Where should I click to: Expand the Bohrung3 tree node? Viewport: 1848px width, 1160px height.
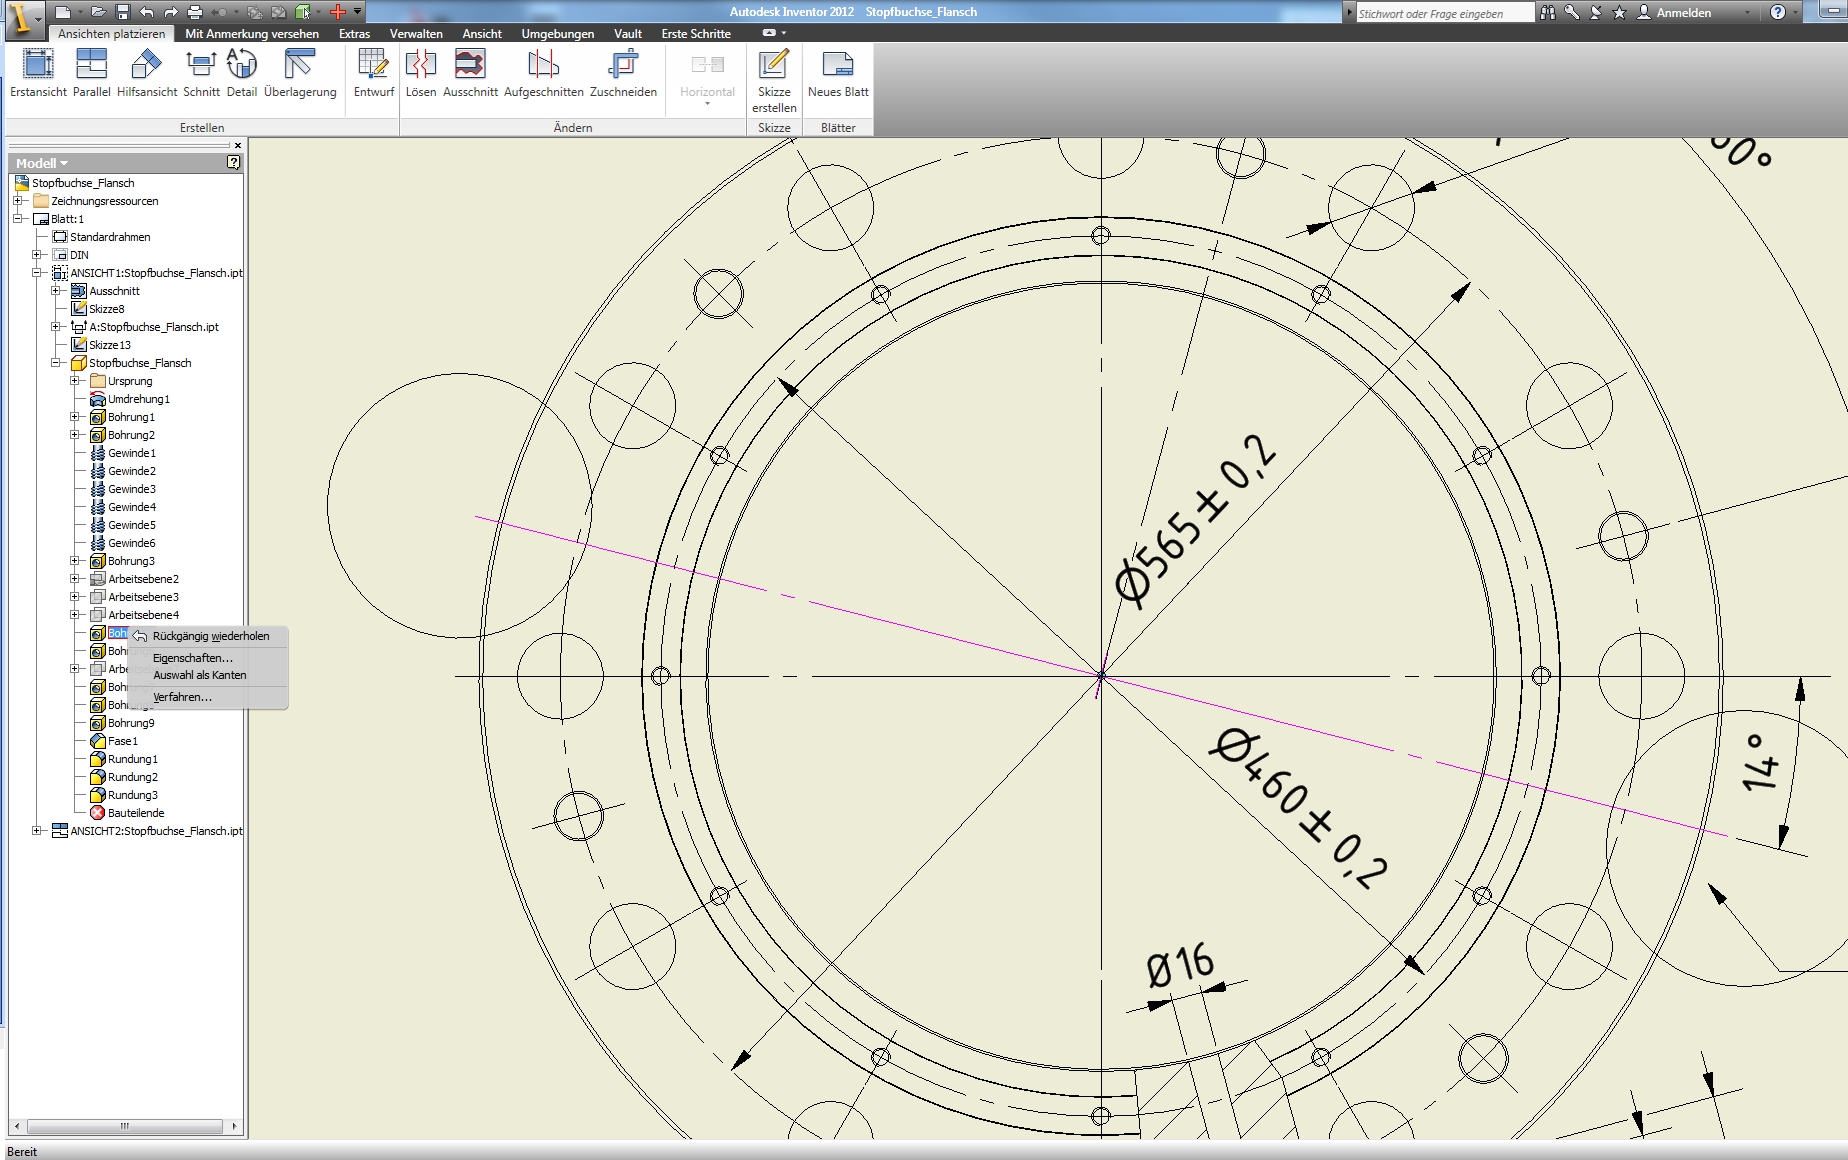[x=75, y=561]
